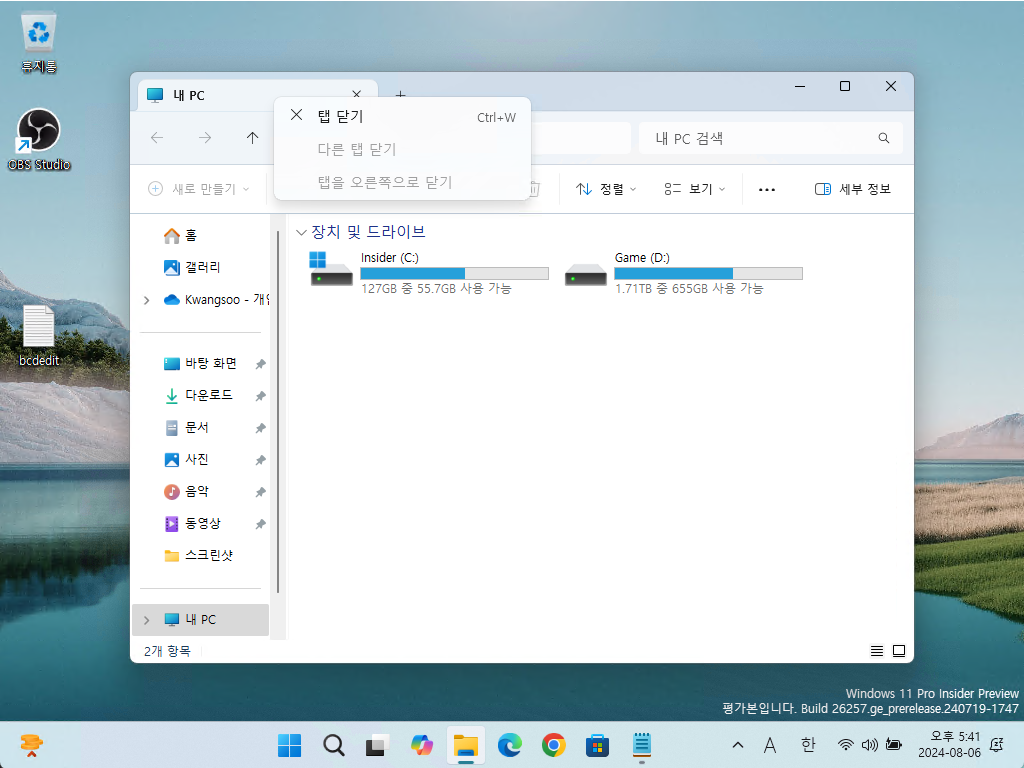
Task: Open the notifications bell icon
Action: coord(997,744)
